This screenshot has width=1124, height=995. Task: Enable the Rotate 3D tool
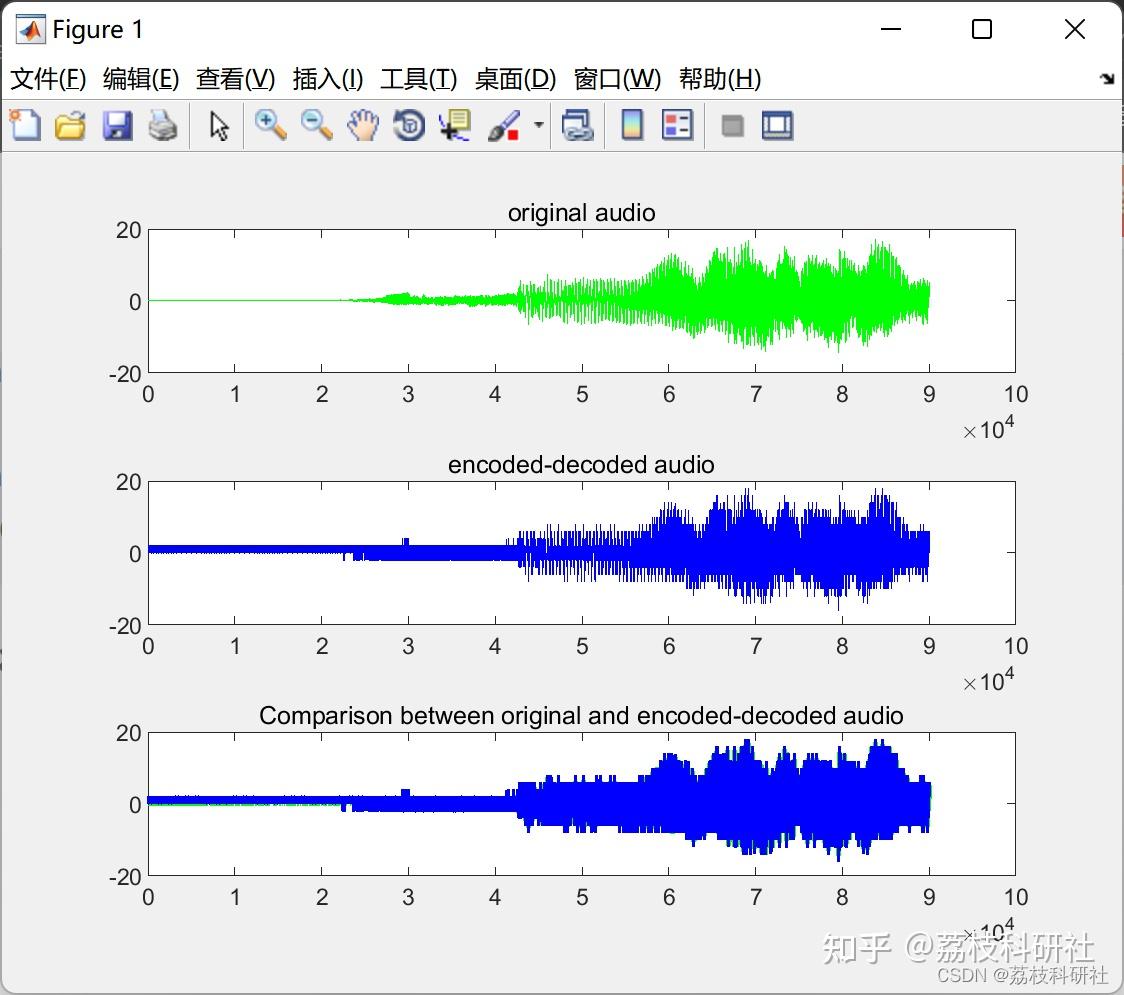pos(408,125)
